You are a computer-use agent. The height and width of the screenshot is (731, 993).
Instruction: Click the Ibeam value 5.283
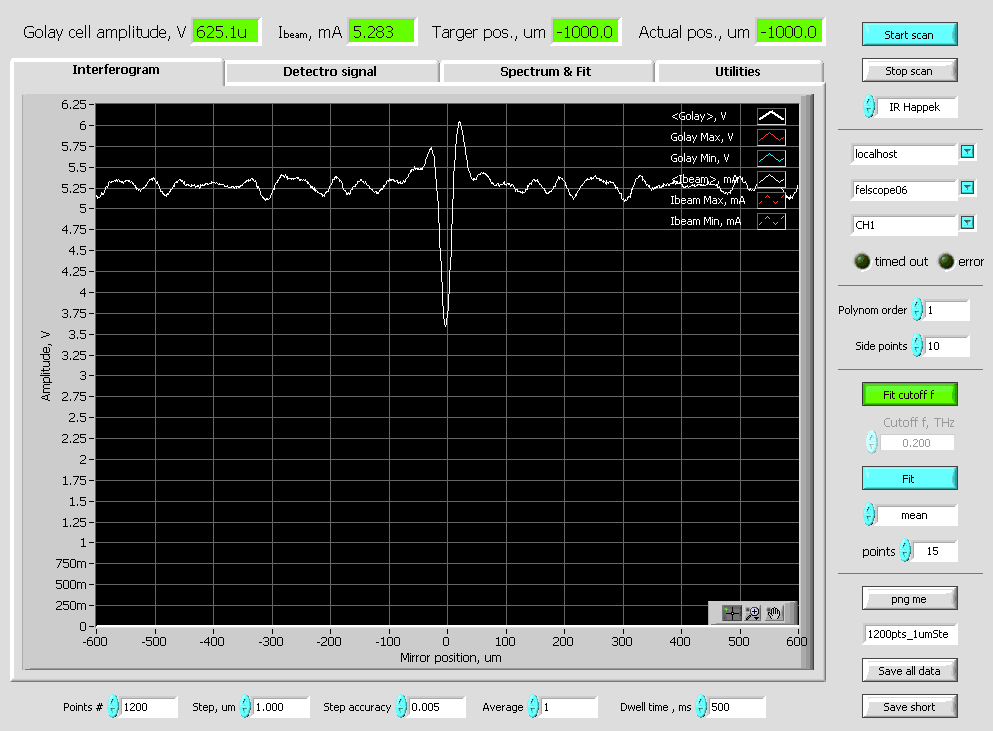(x=381, y=32)
